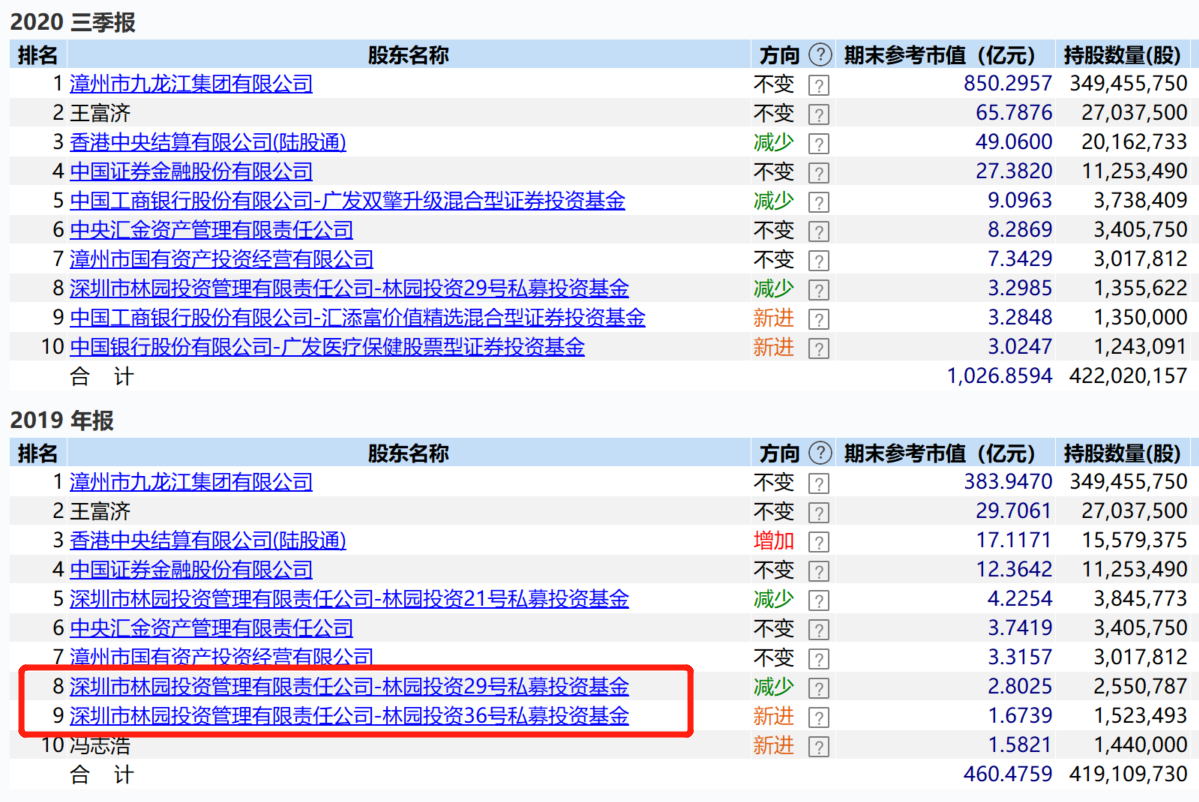Open the ? icon in 2020 row 6 中央汇金
The width and height of the screenshot is (1199, 802).
pos(818,232)
